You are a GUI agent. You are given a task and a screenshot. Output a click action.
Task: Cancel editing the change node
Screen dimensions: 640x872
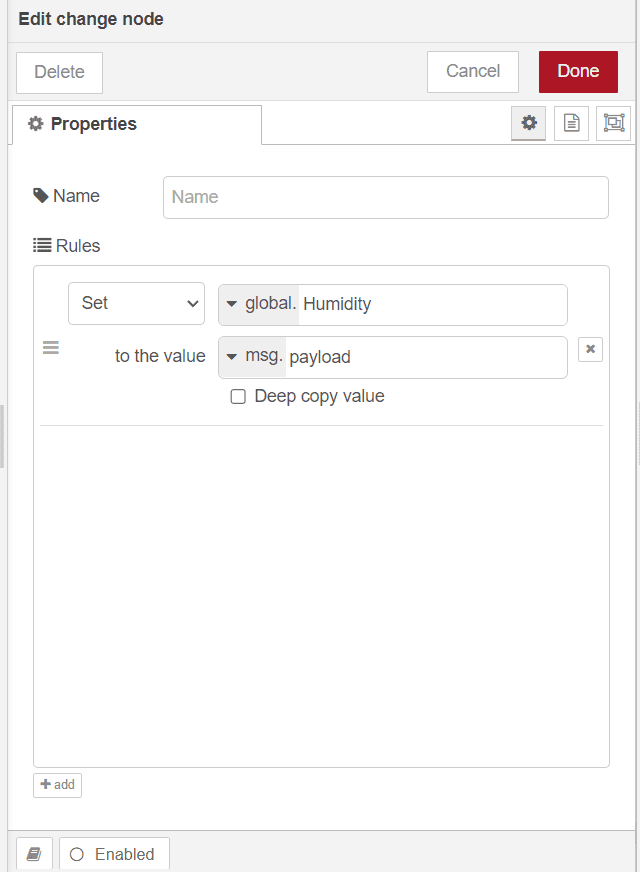tap(472, 71)
